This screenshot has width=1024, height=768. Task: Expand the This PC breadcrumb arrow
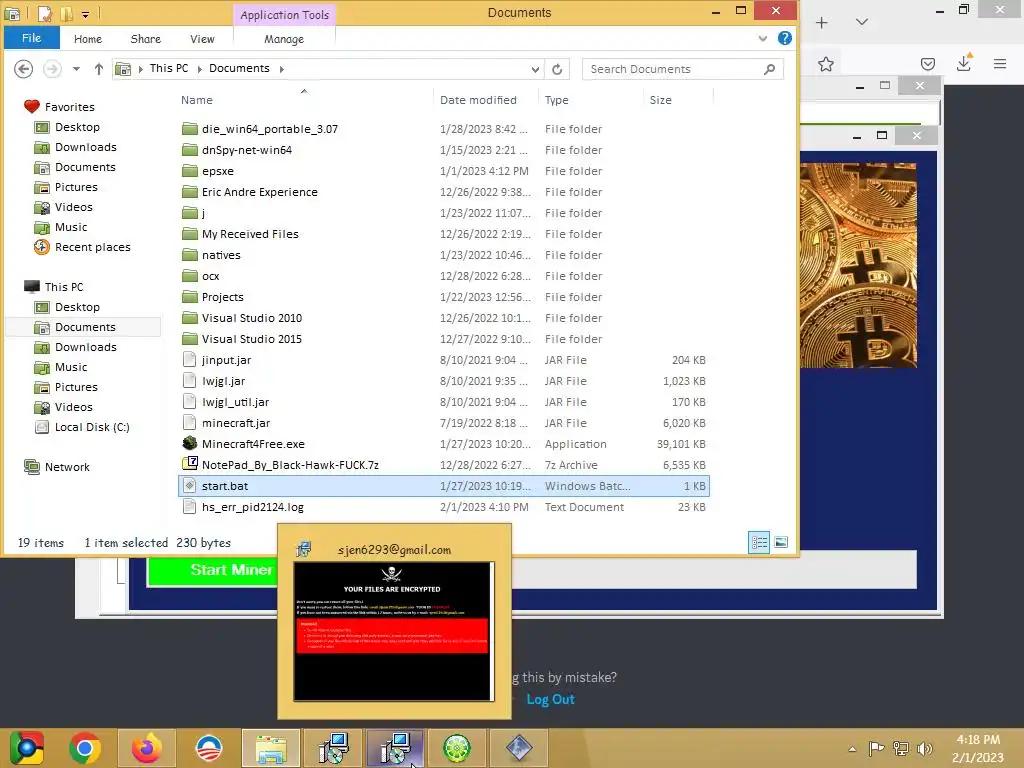[x=199, y=69]
